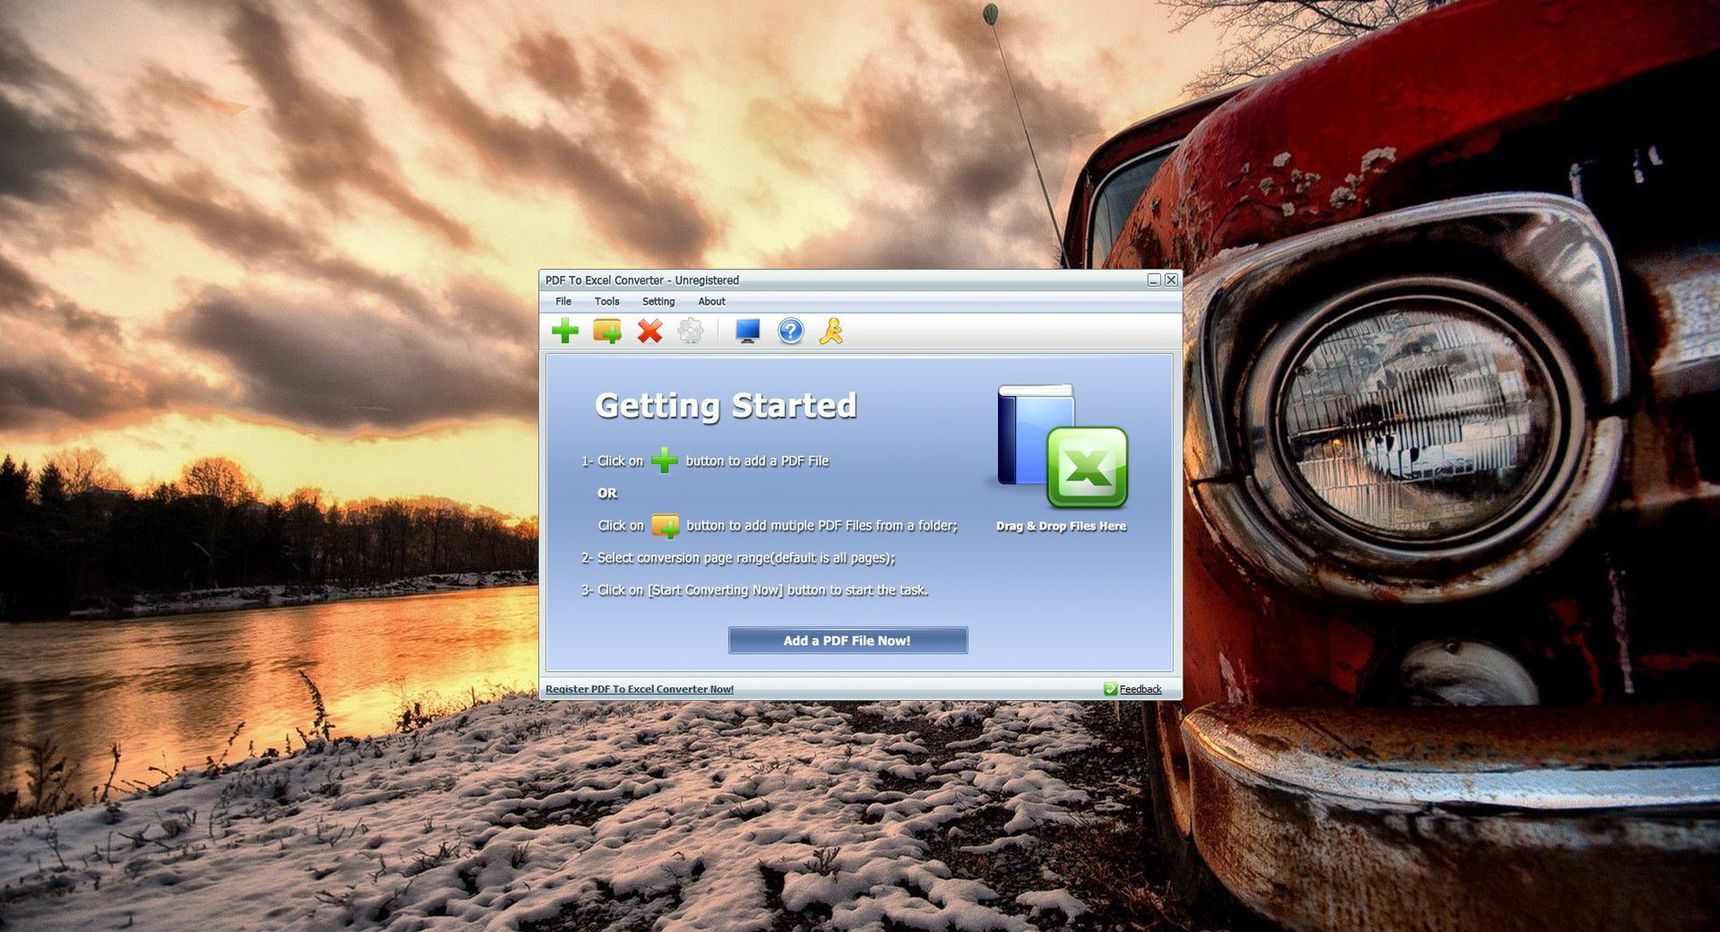Click the yellow figure toolbar icon
The width and height of the screenshot is (1720, 932).
click(831, 331)
